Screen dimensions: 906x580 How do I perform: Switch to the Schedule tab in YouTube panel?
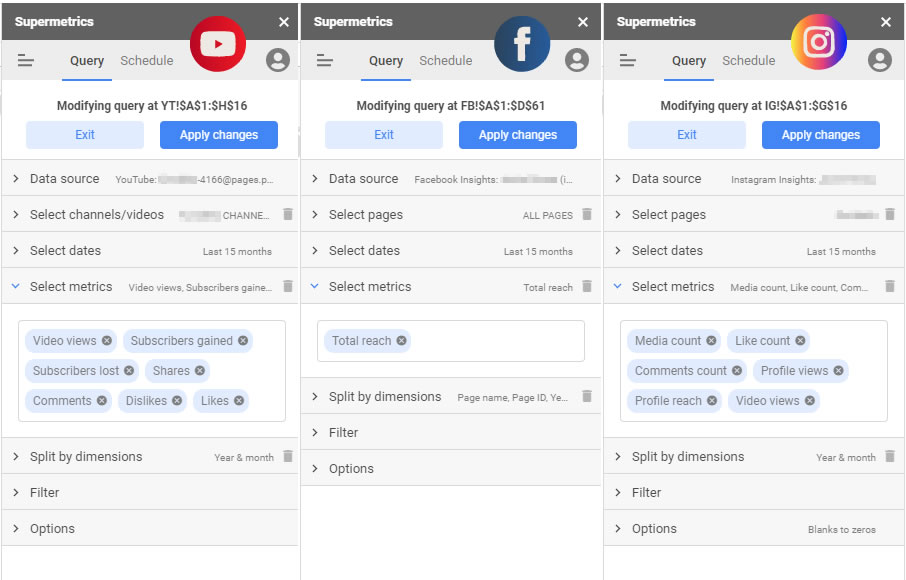pos(147,61)
